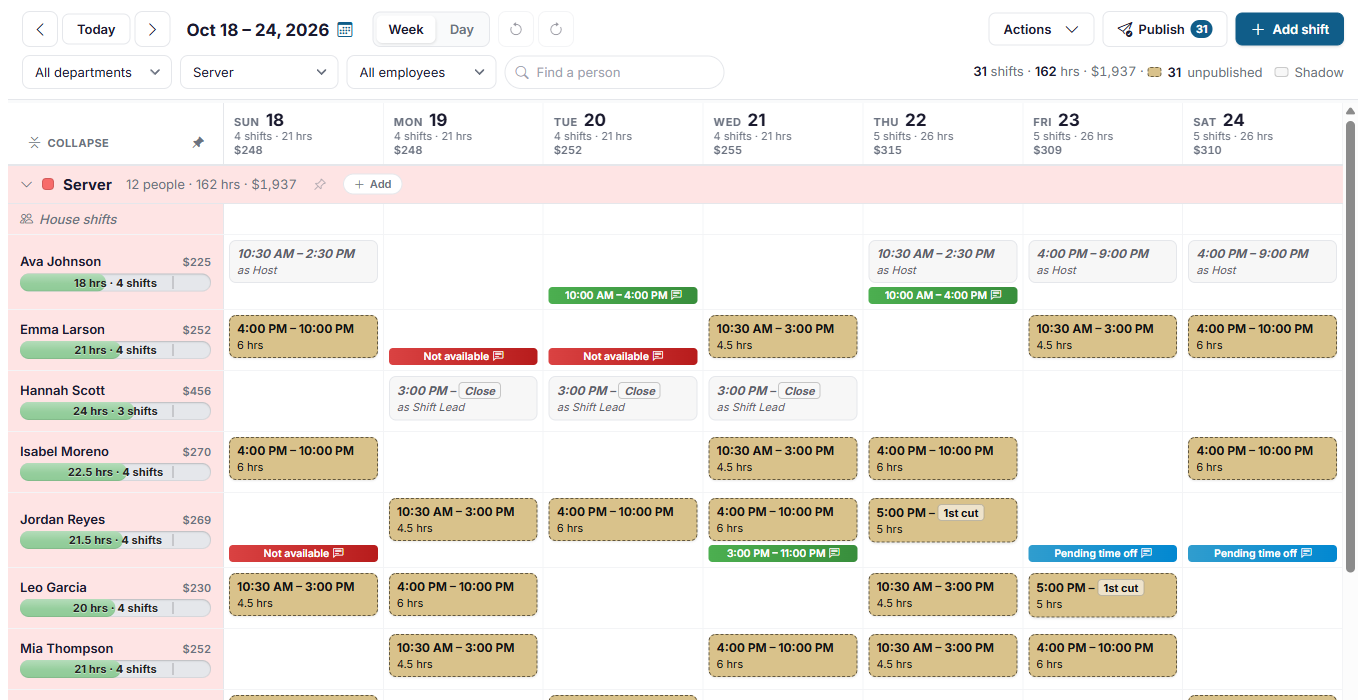Open note icon on Wed 3:00 PM–11:00 PM
Viewport: 1366px width, 700px height.
pos(834,553)
